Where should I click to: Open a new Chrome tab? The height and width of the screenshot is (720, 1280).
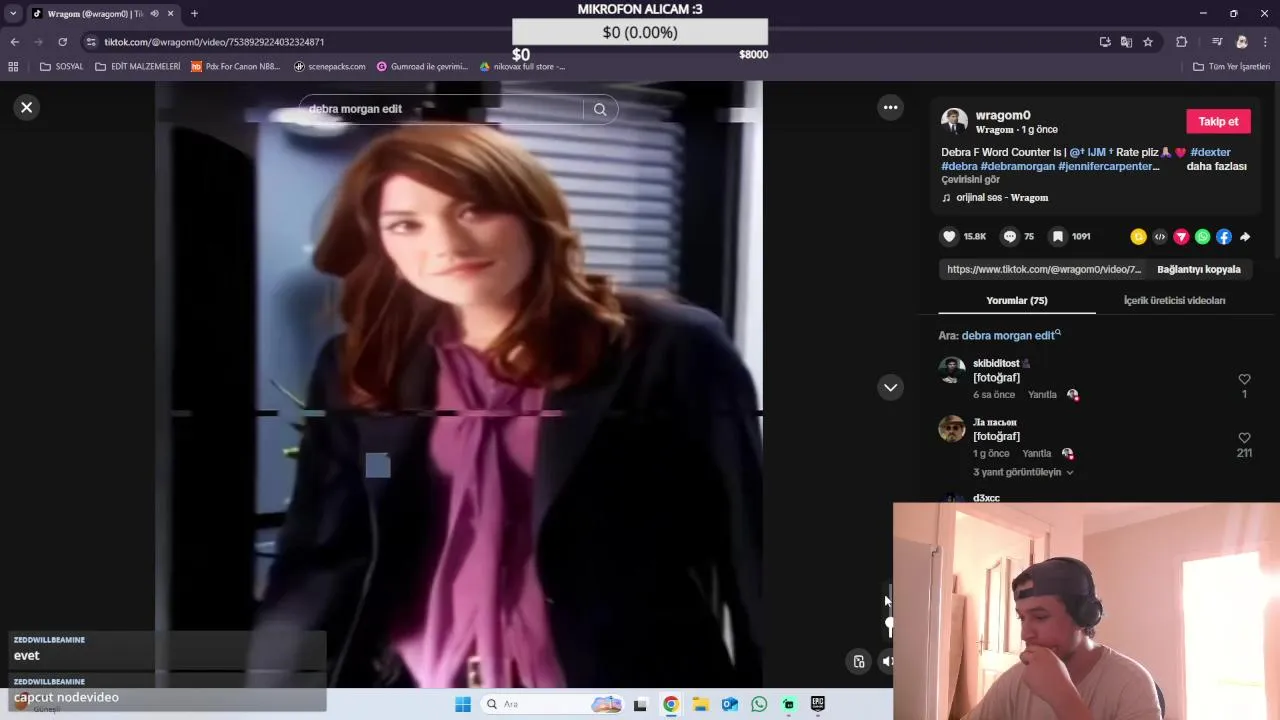click(194, 14)
